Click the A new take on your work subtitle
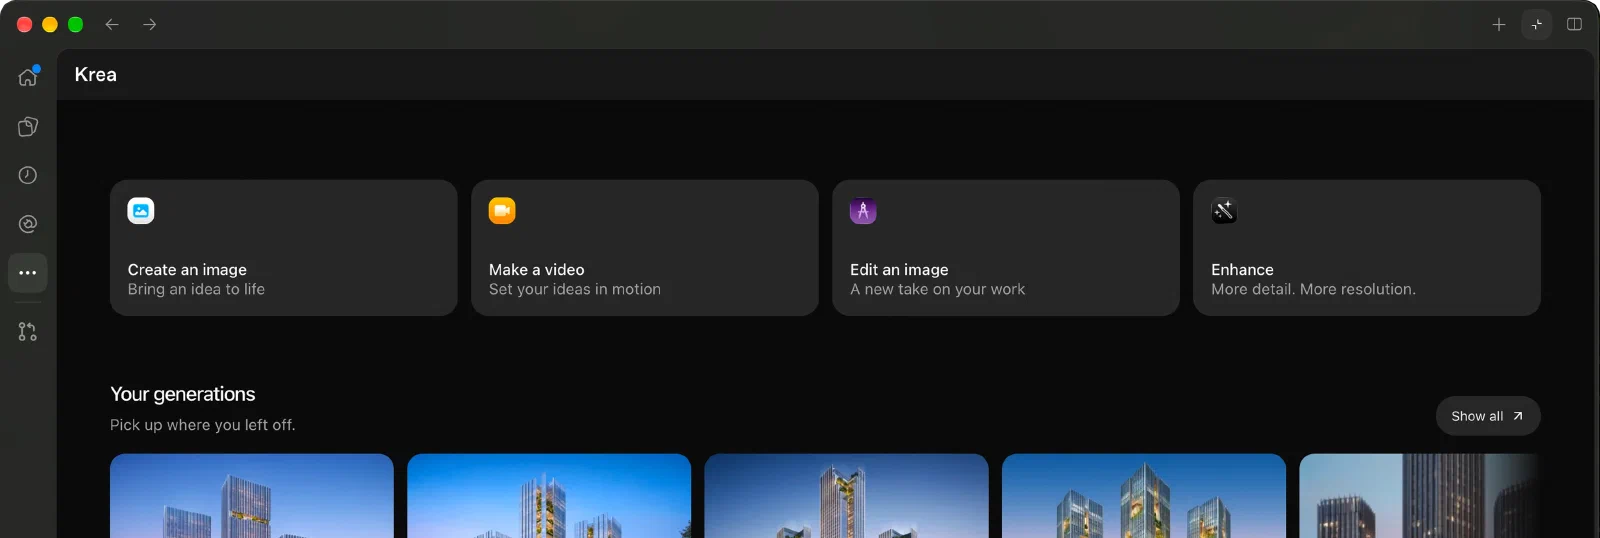Screen dimensions: 1600x538 coord(938,289)
